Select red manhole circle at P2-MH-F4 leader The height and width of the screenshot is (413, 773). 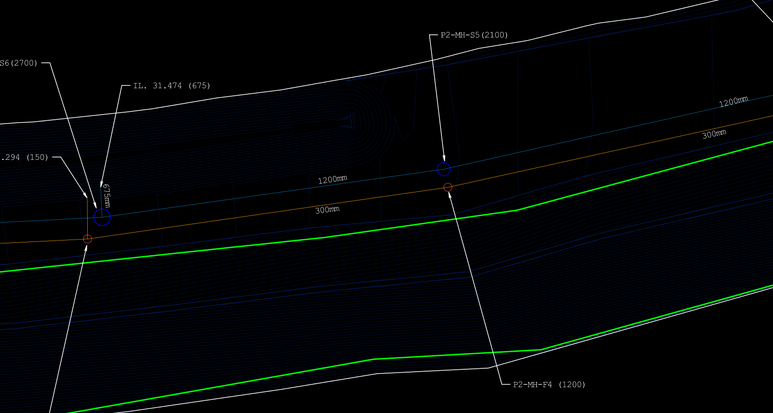pyautogui.click(x=448, y=187)
